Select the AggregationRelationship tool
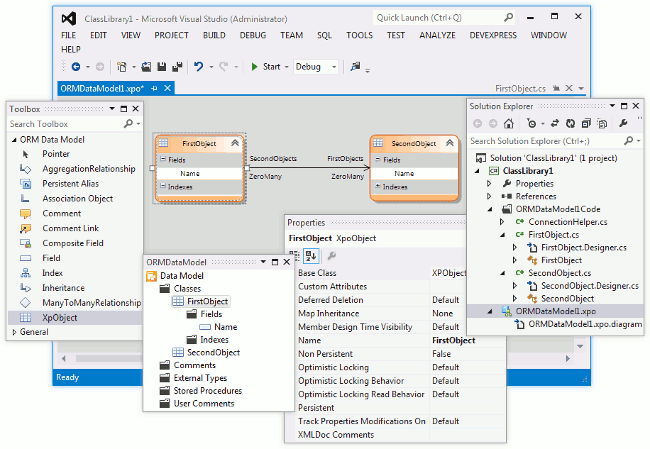 tap(88, 169)
